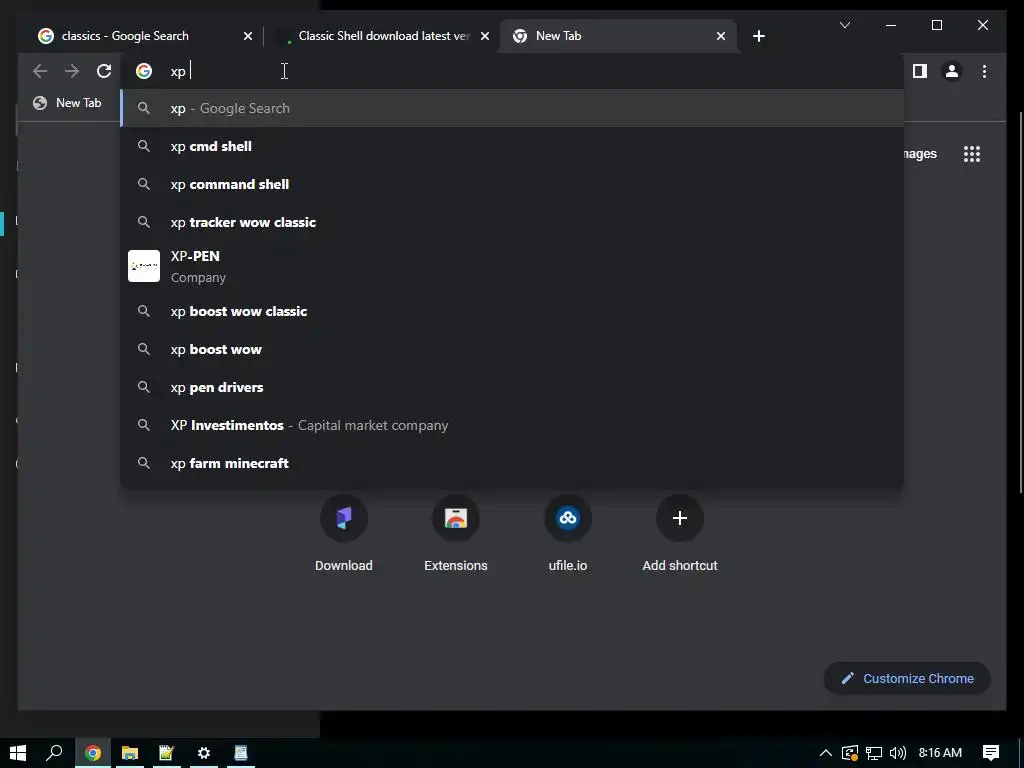Screen dimensions: 1024x768
Task: Go back using the back arrow
Action: [x=40, y=71]
